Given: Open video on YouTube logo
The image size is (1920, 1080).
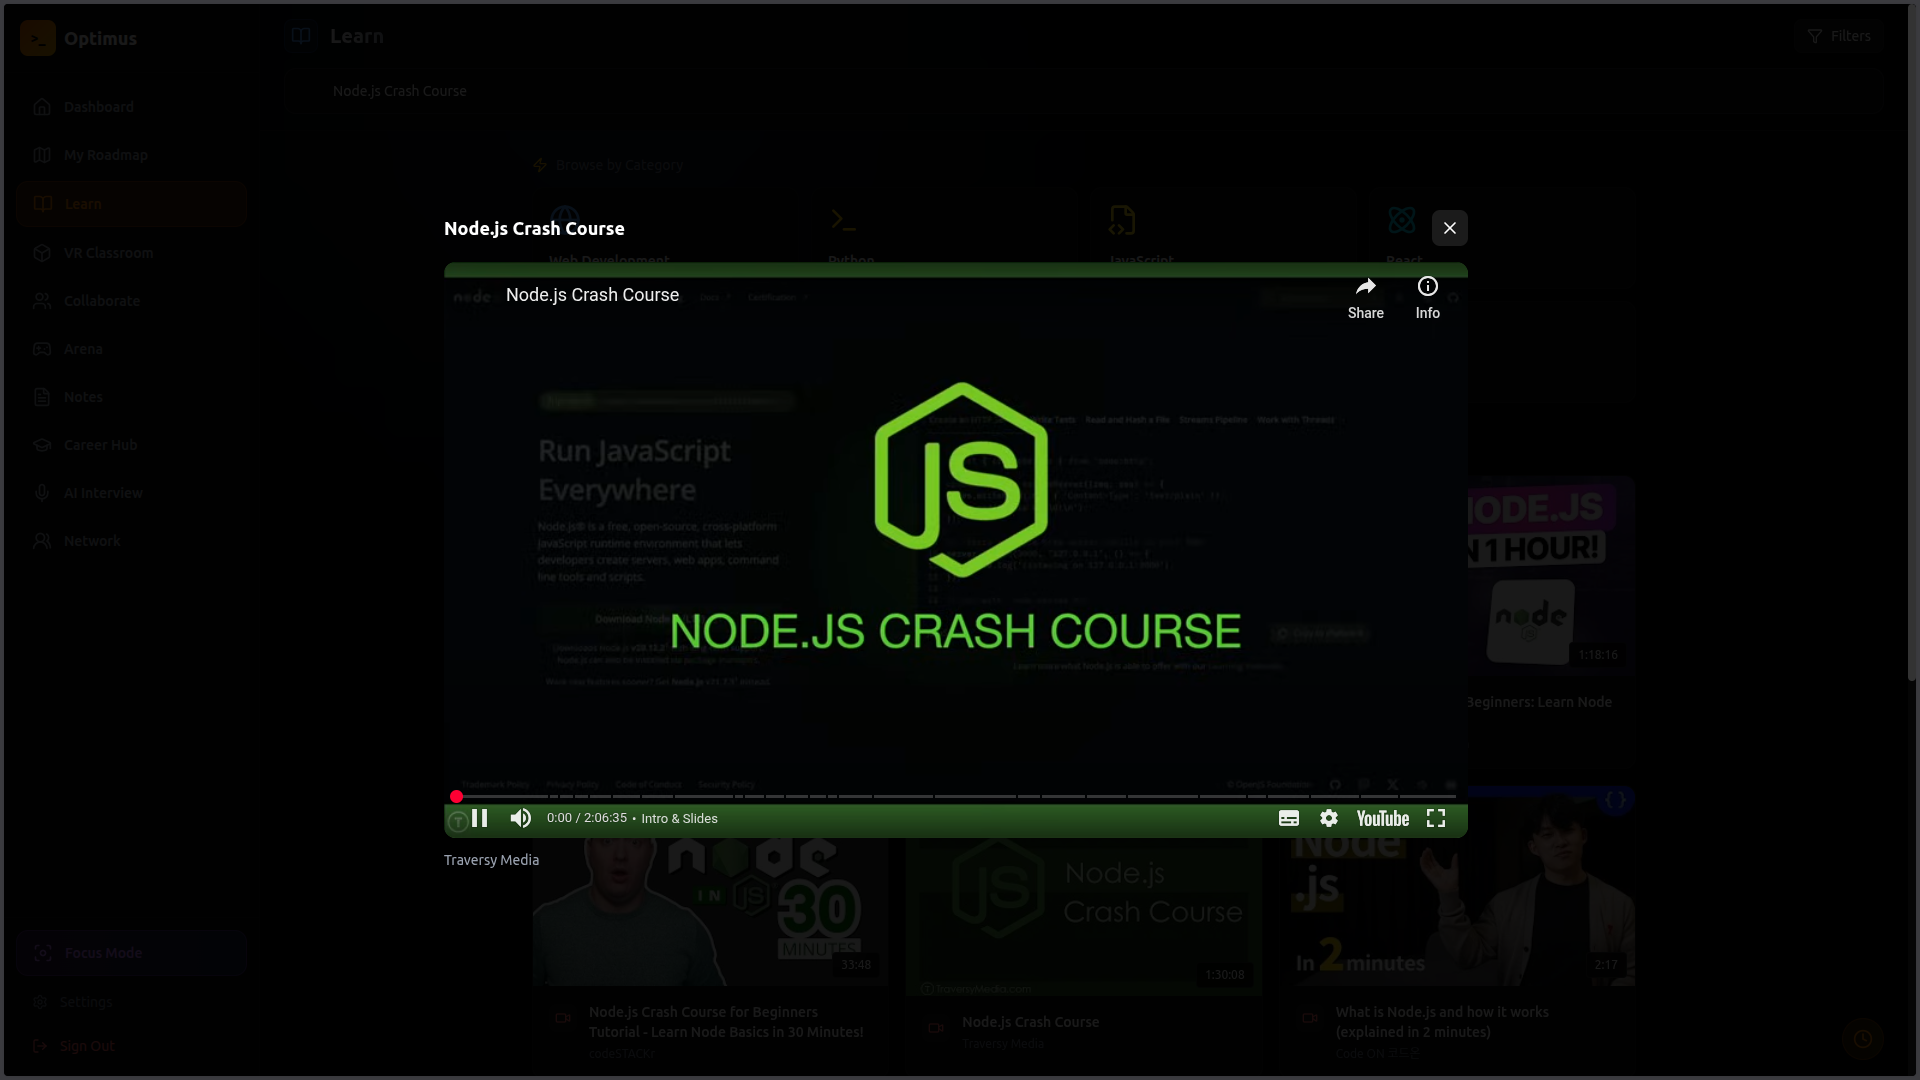Looking at the screenshot, I should [1383, 818].
